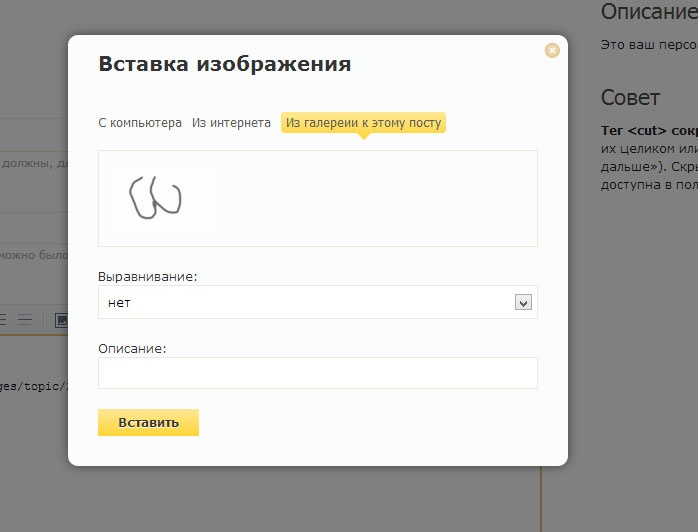Click the insert image icon in the background editor toolbar
This screenshot has width=698, height=532.
click(61, 321)
